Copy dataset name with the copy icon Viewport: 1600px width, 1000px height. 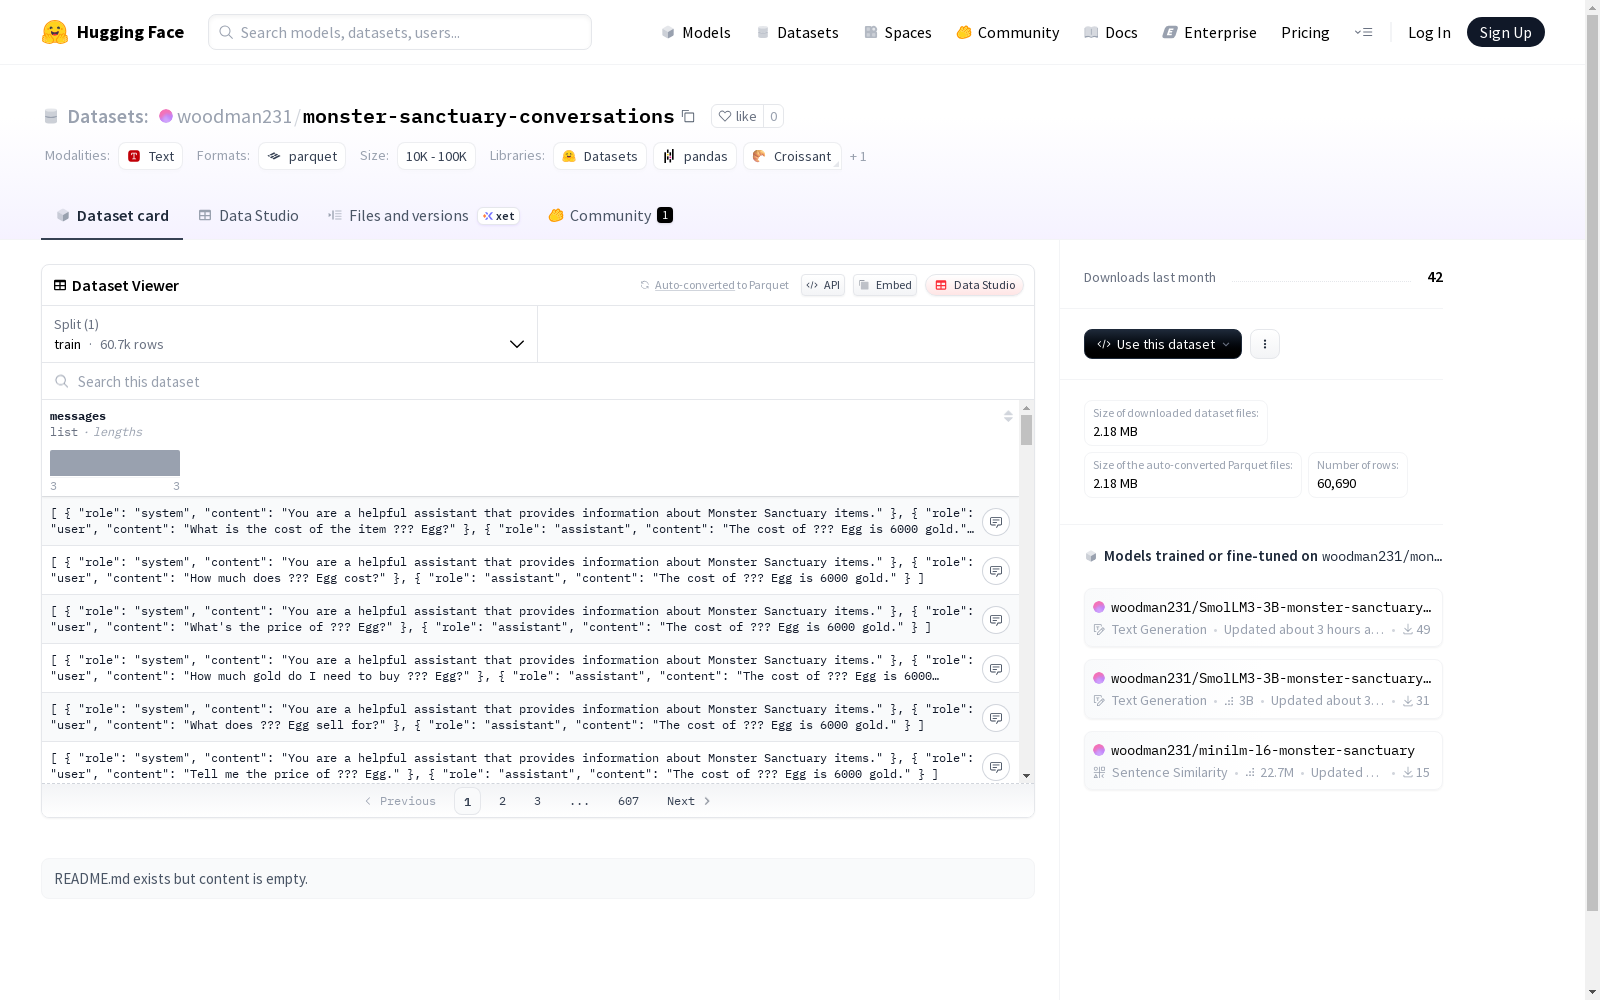click(688, 116)
